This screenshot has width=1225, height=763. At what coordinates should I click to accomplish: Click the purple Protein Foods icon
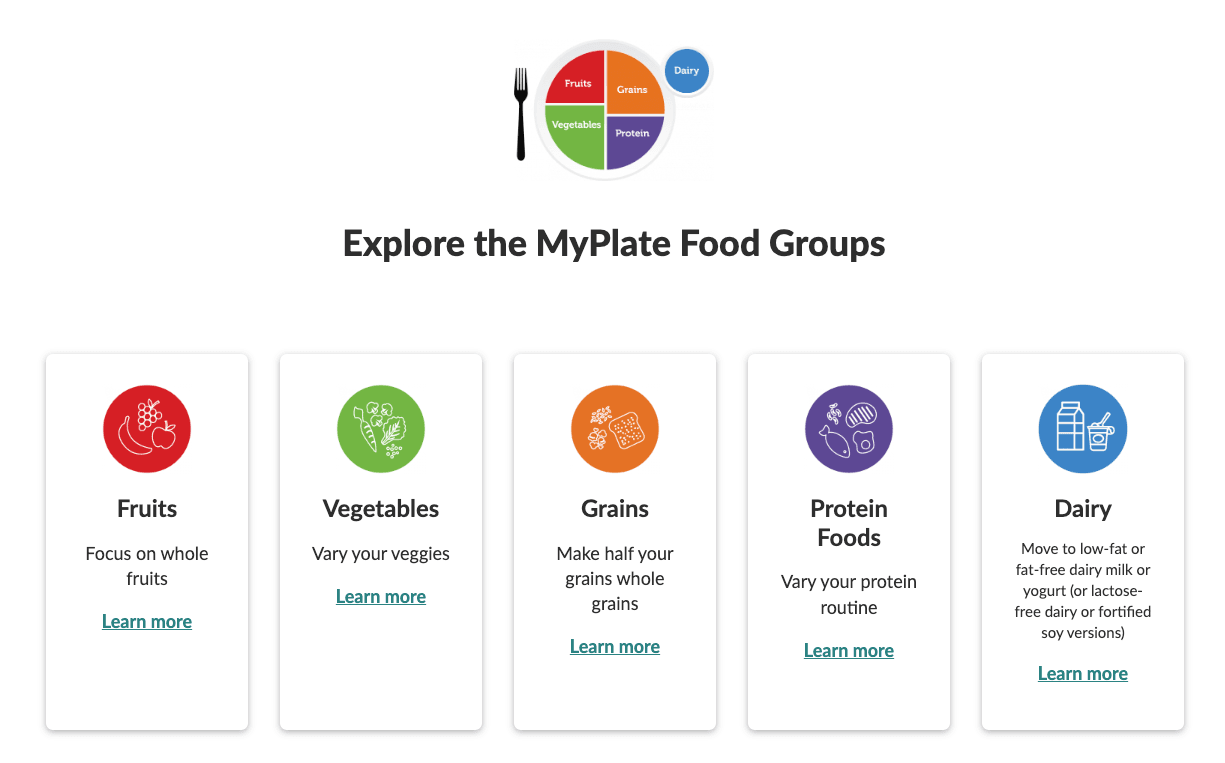pos(849,429)
